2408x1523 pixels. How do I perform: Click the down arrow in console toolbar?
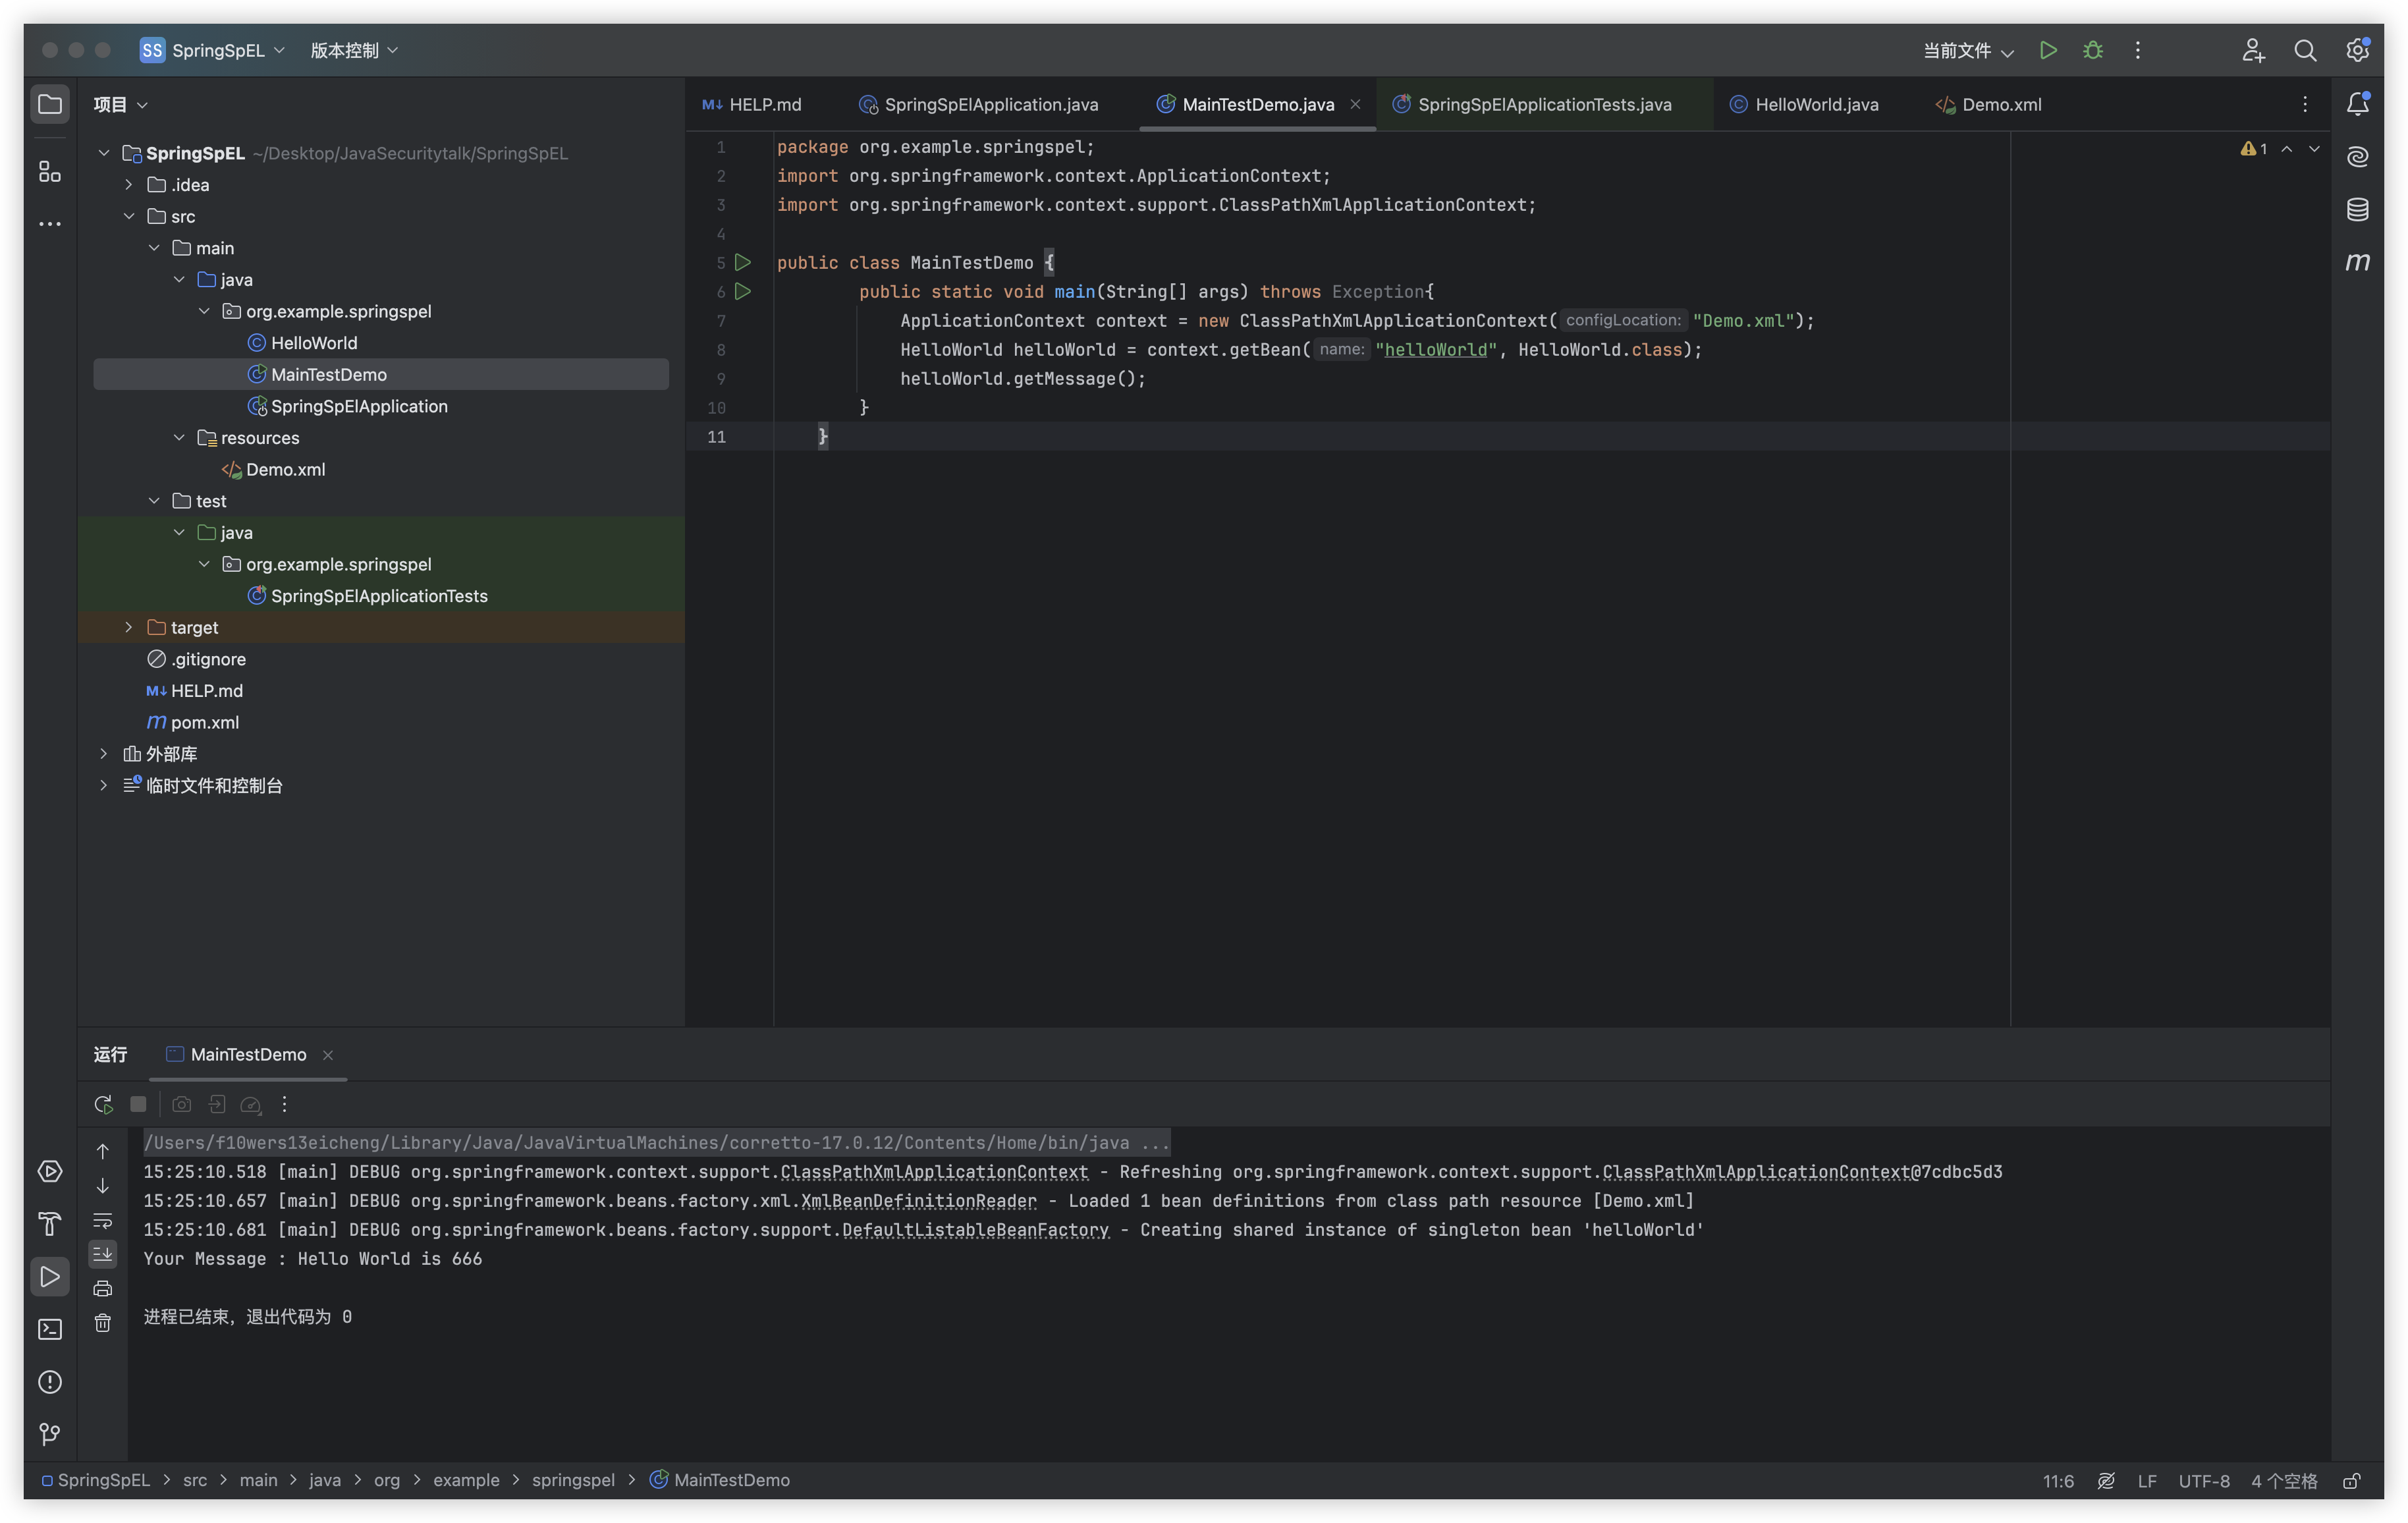pos(102,1186)
